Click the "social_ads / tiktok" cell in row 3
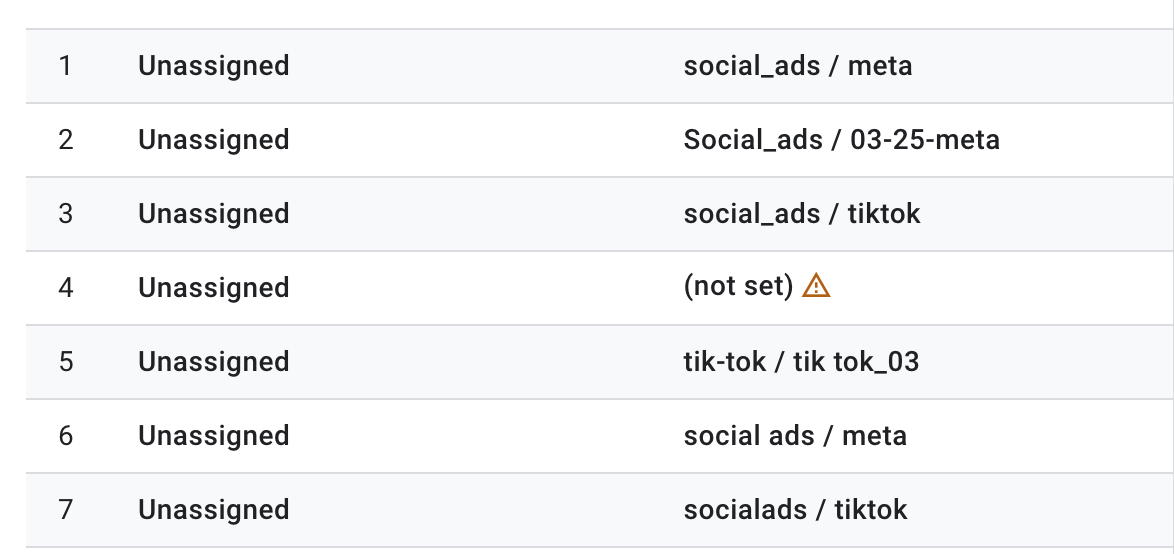 [x=801, y=214]
